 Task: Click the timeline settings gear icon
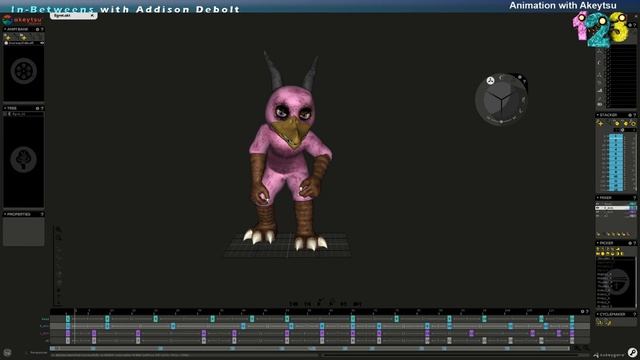click(x=582, y=311)
